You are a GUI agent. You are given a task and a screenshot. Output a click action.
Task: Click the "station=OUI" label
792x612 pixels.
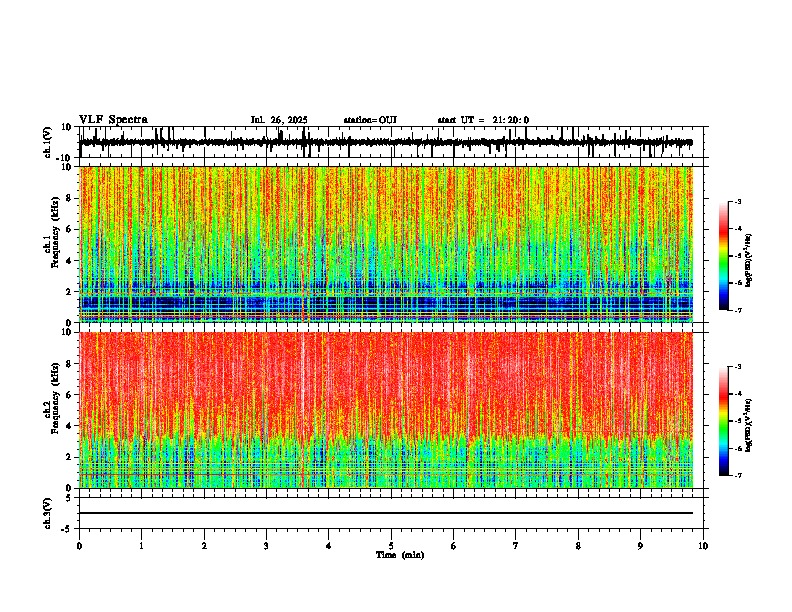(370, 120)
